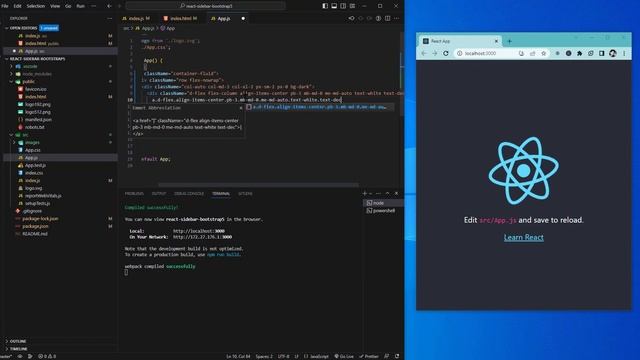Click Spaces: 2 in the status bar
Screen dimensions: 640x360
click(x=264, y=356)
